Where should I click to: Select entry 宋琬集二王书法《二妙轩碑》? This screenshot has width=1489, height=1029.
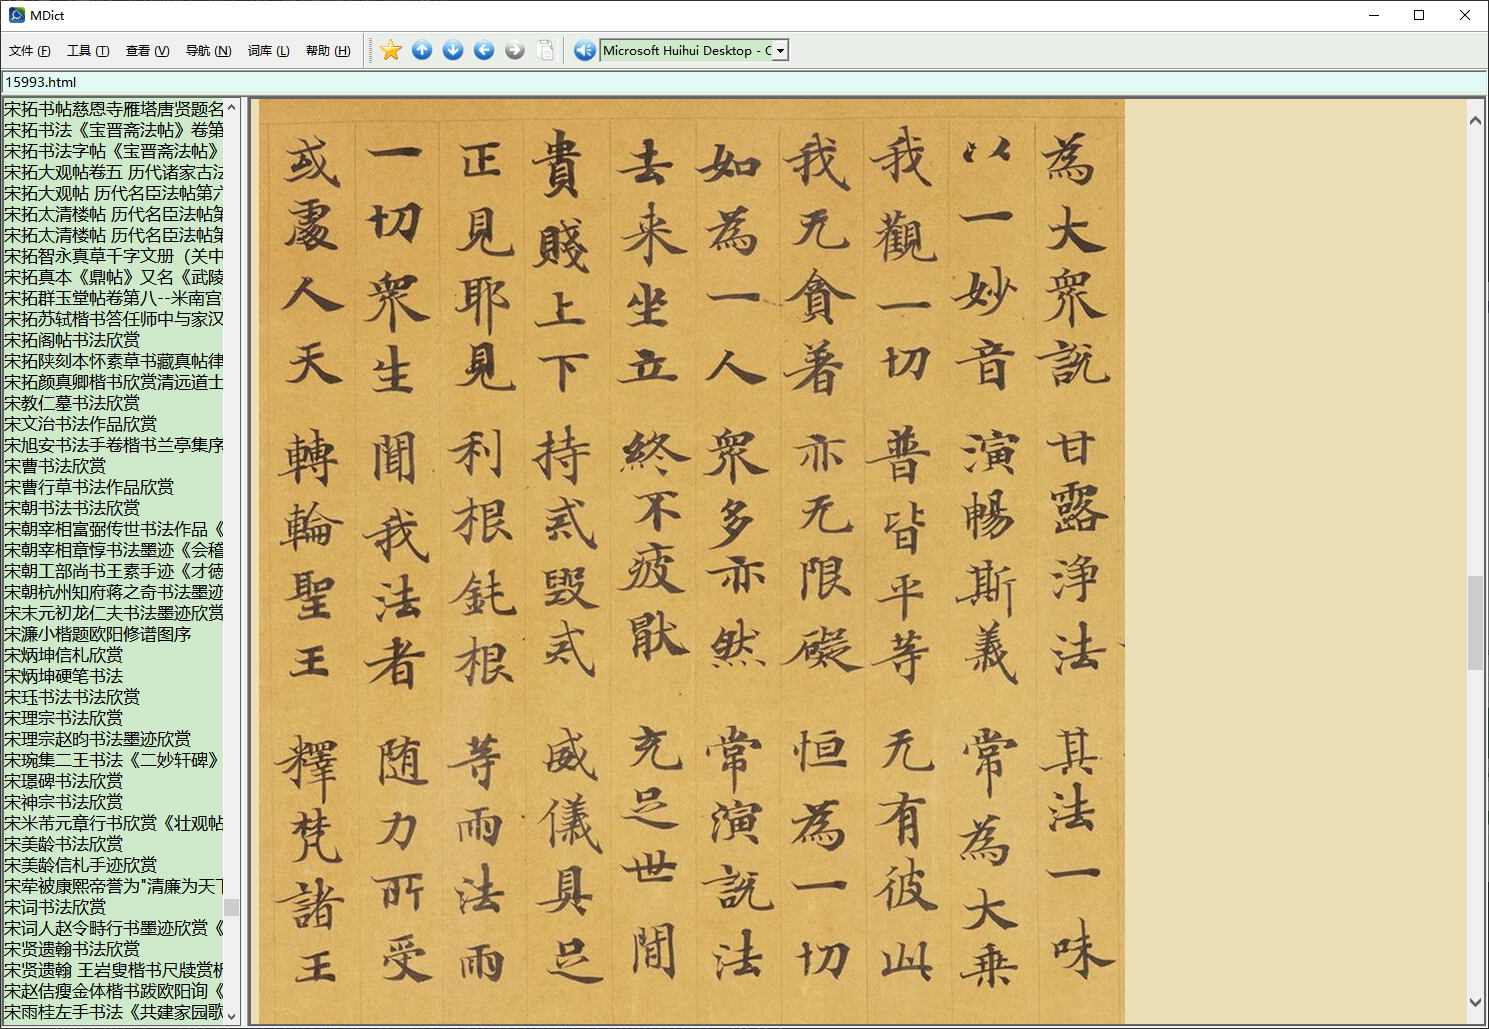pos(111,760)
